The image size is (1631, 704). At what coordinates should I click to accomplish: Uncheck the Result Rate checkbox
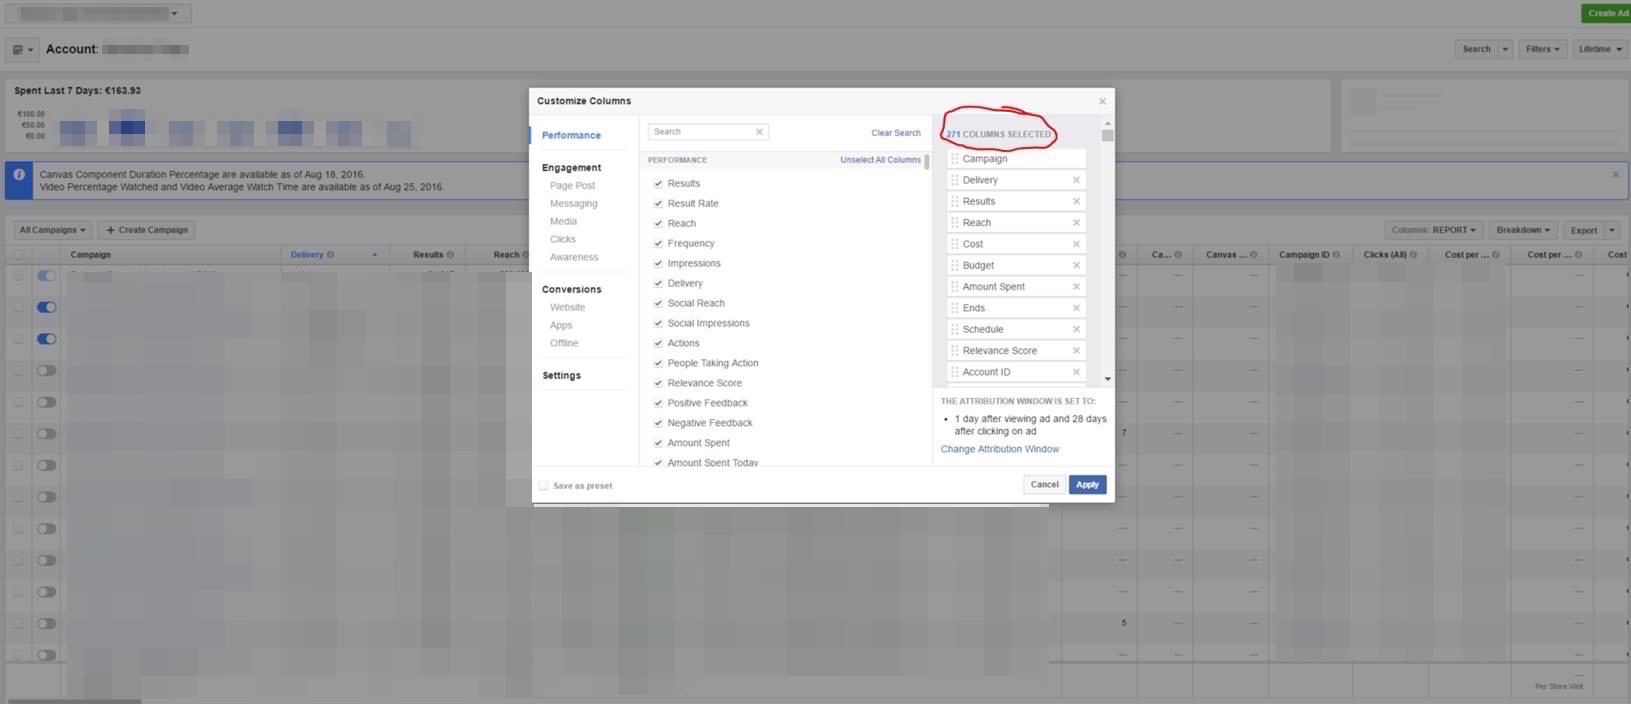[658, 203]
